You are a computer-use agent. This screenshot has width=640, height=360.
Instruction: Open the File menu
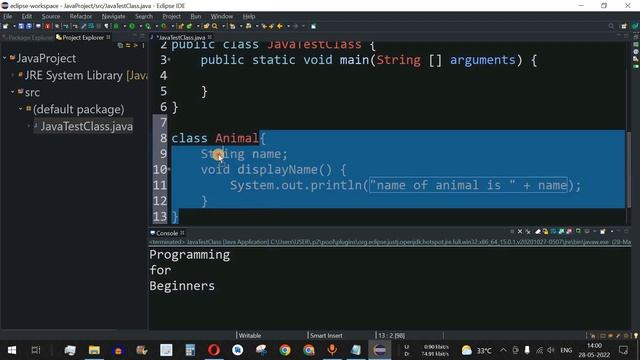(8, 16)
